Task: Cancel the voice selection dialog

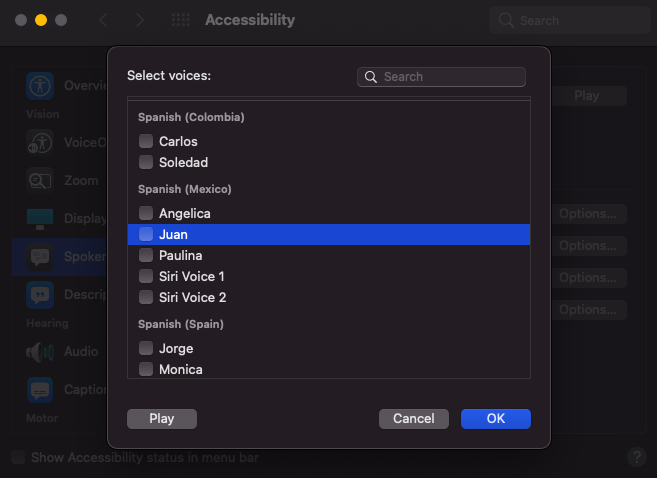Action: coord(414,419)
